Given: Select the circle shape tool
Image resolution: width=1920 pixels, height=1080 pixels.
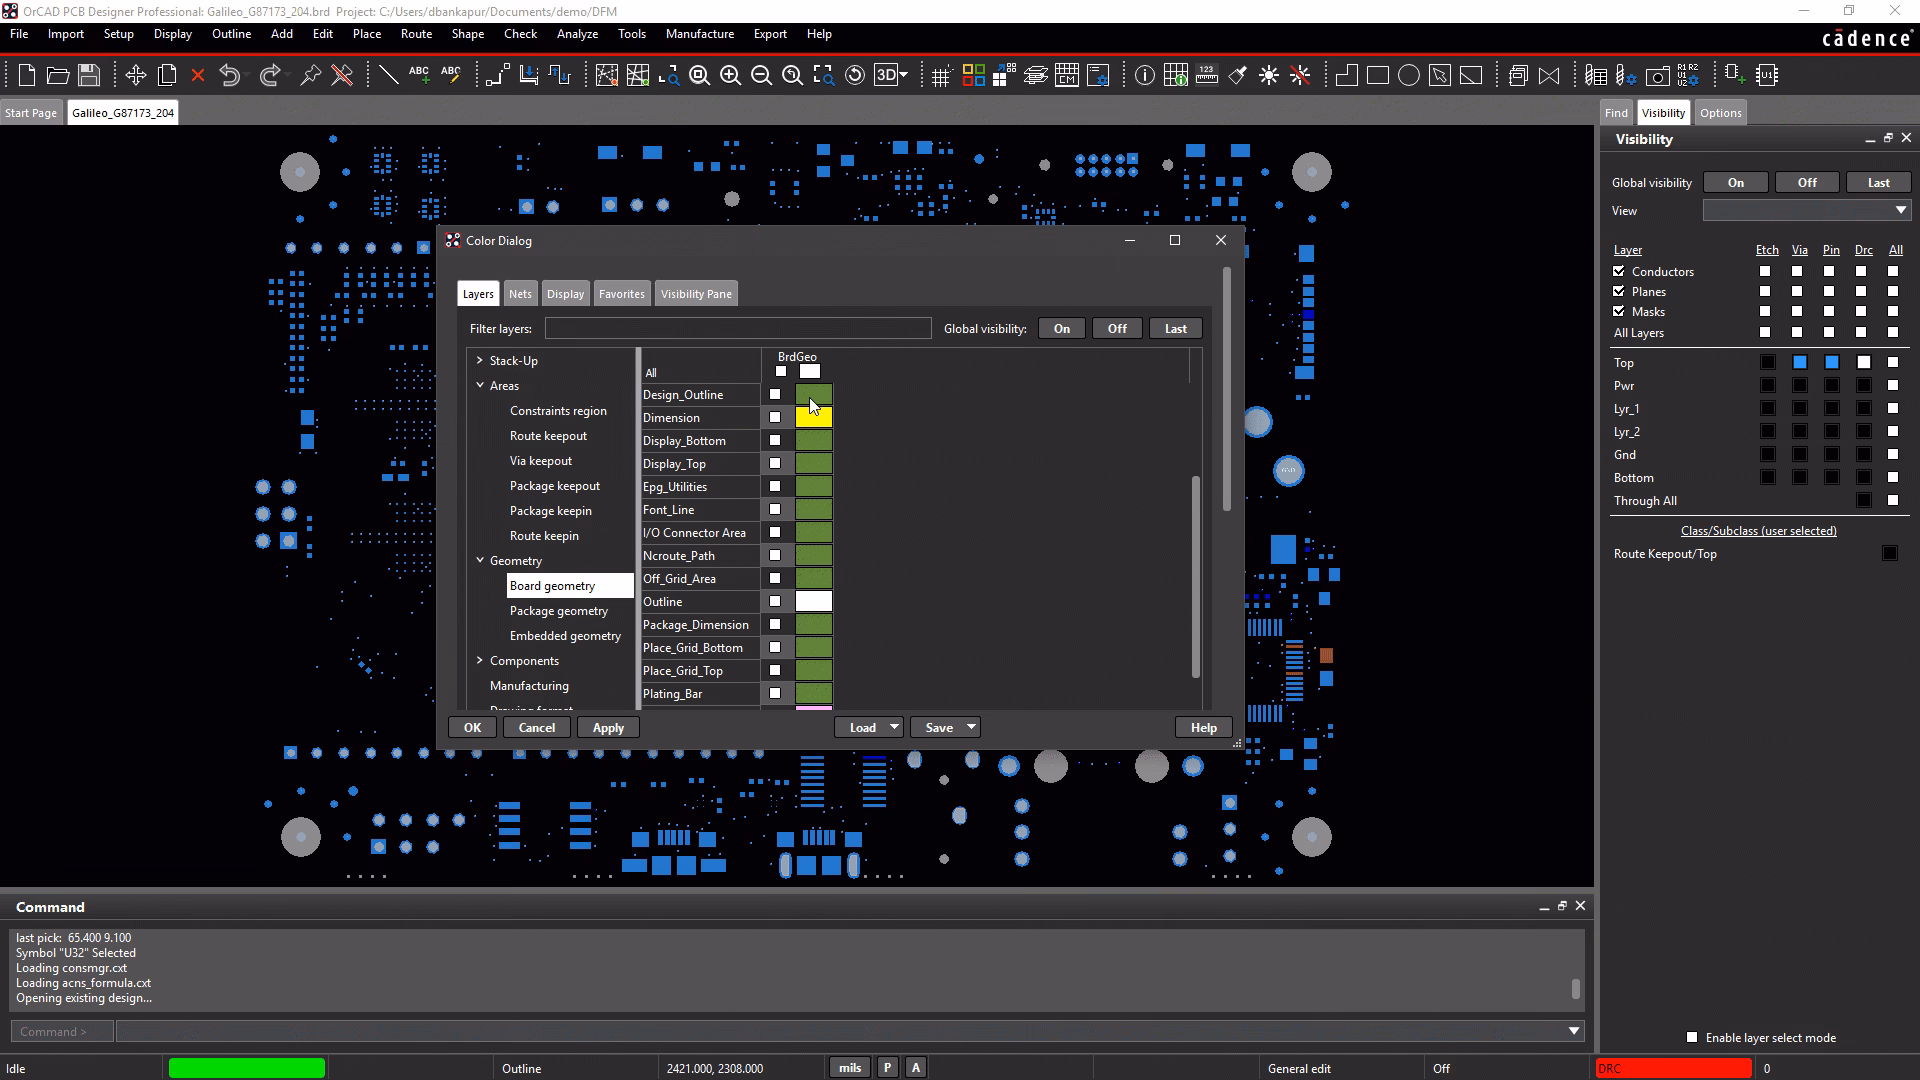Looking at the screenshot, I should (x=1410, y=74).
